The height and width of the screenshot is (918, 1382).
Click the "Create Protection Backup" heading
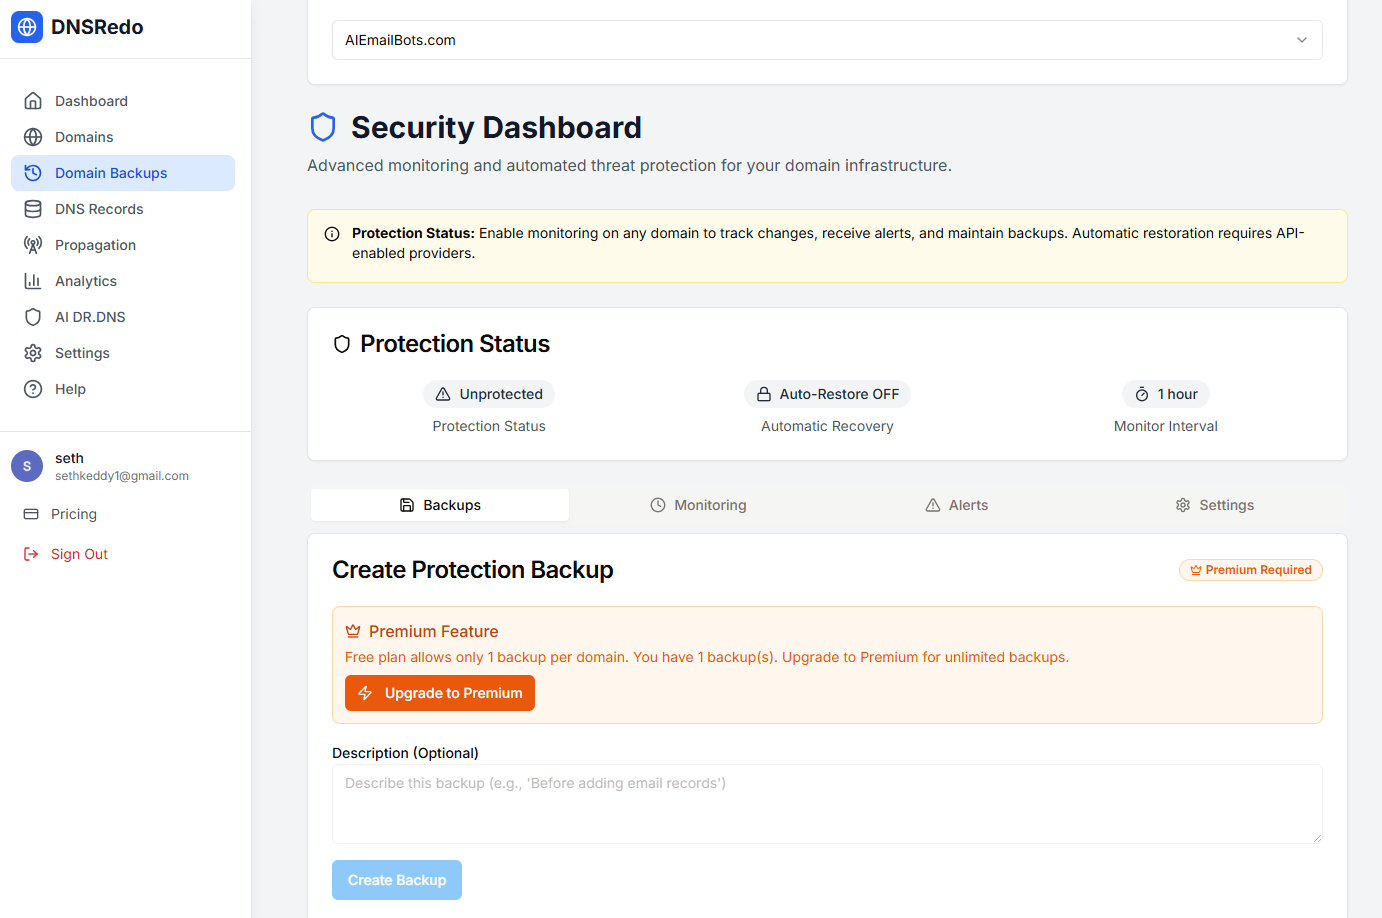[473, 570]
